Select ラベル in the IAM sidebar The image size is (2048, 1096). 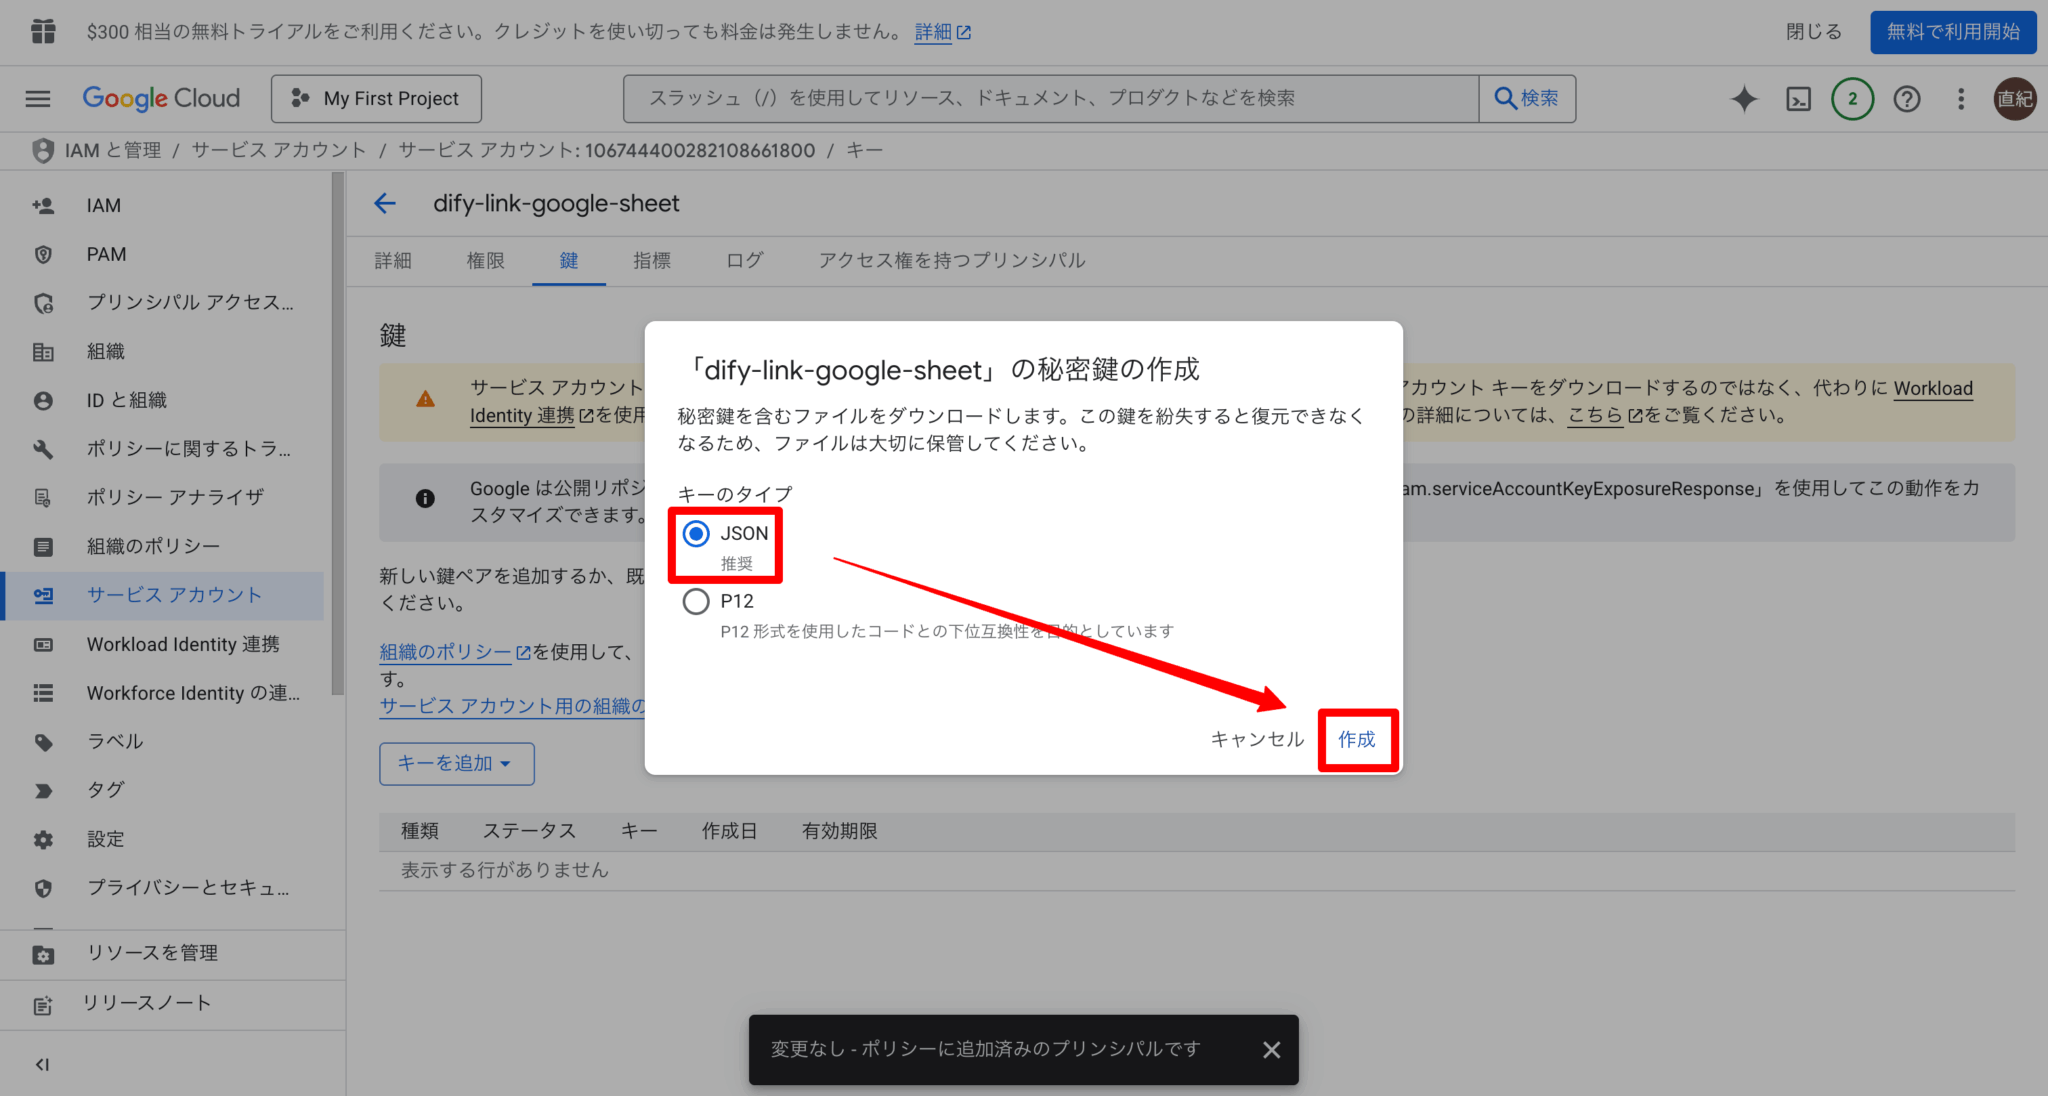click(115, 741)
